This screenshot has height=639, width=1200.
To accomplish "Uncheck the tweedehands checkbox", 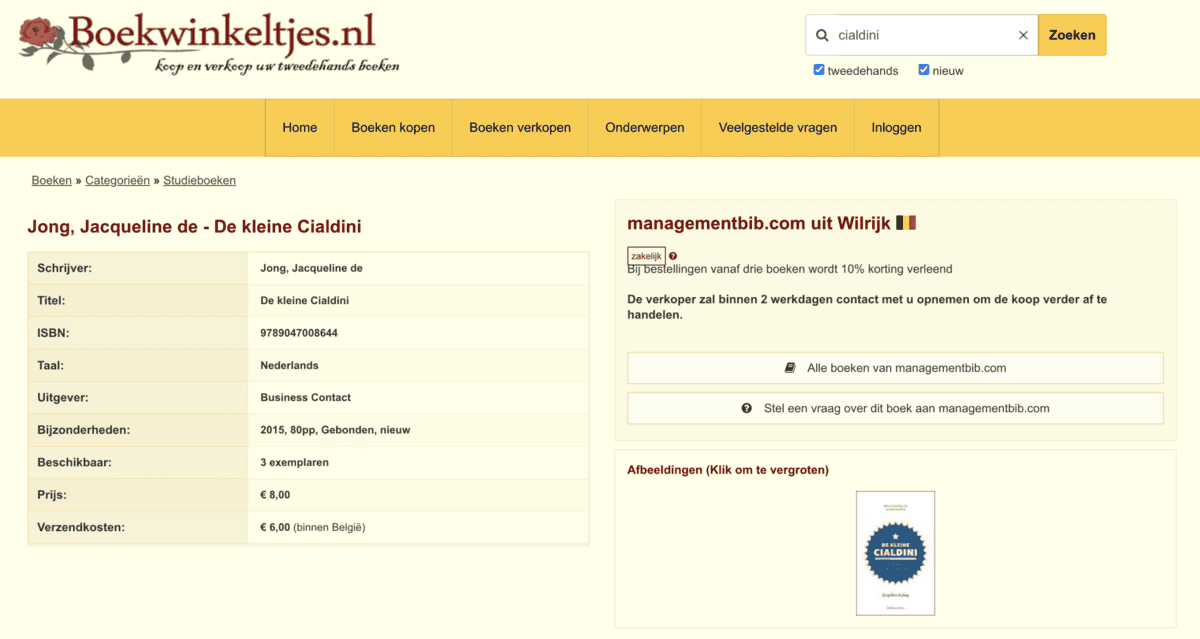I will [819, 70].
